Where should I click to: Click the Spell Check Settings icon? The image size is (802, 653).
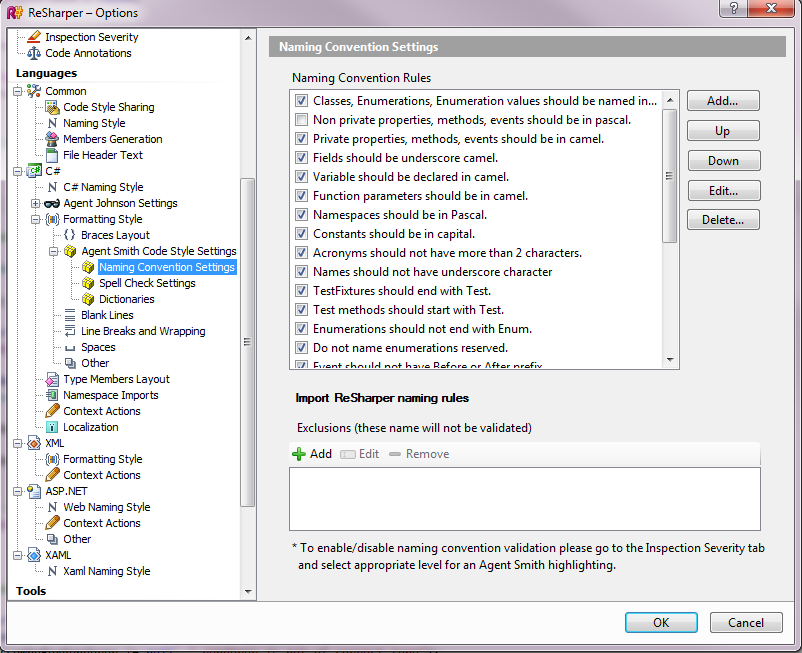tap(88, 283)
